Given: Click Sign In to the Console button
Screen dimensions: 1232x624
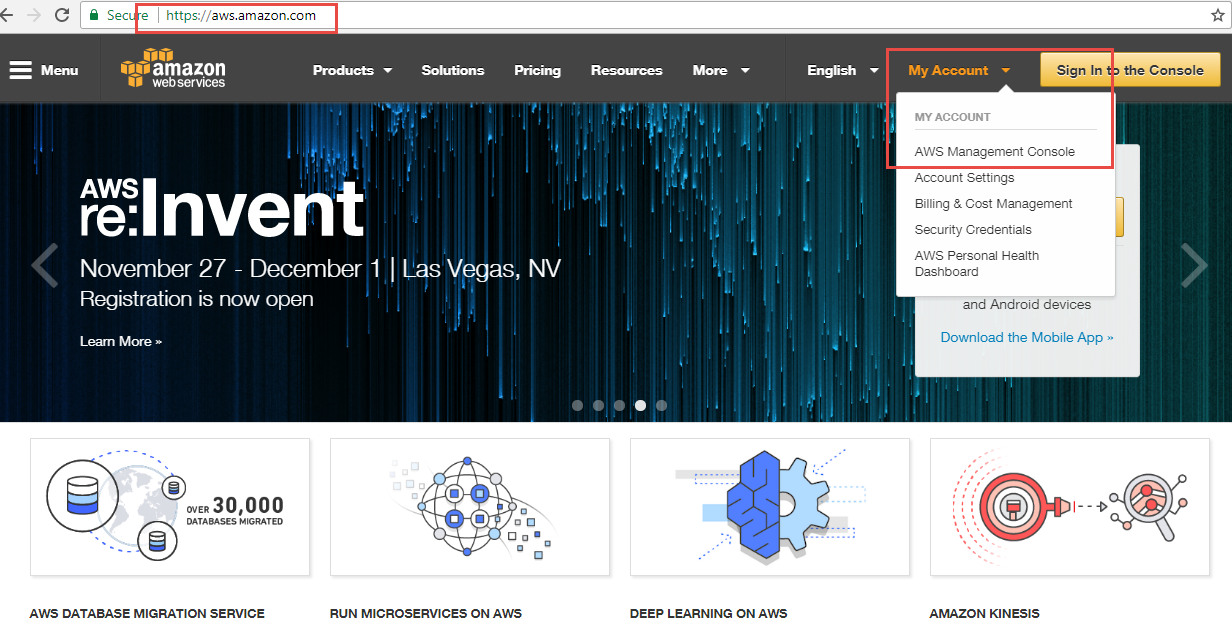Looking at the screenshot, I should pos(1130,70).
